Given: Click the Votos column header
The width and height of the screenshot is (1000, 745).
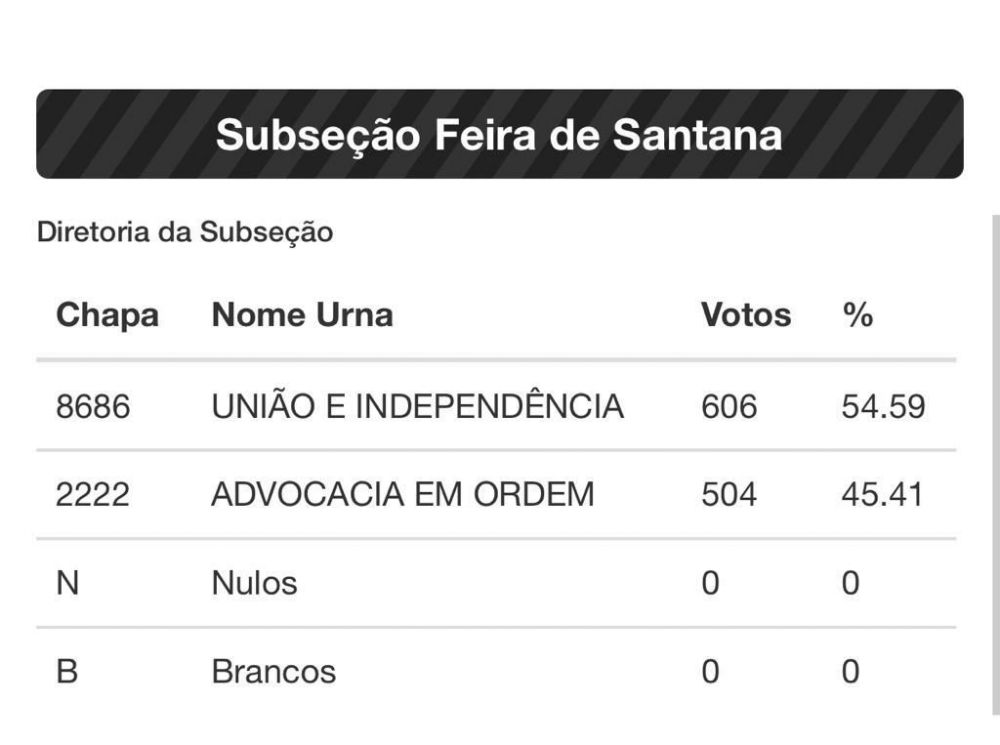Looking at the screenshot, I should pyautogui.click(x=745, y=315).
